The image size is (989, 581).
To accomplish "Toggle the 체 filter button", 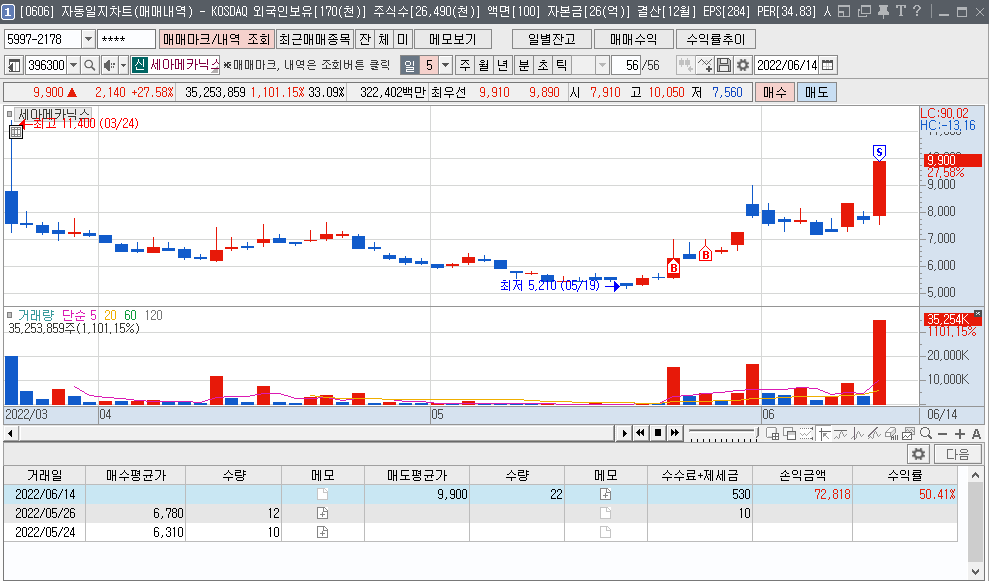I will [x=383, y=39].
